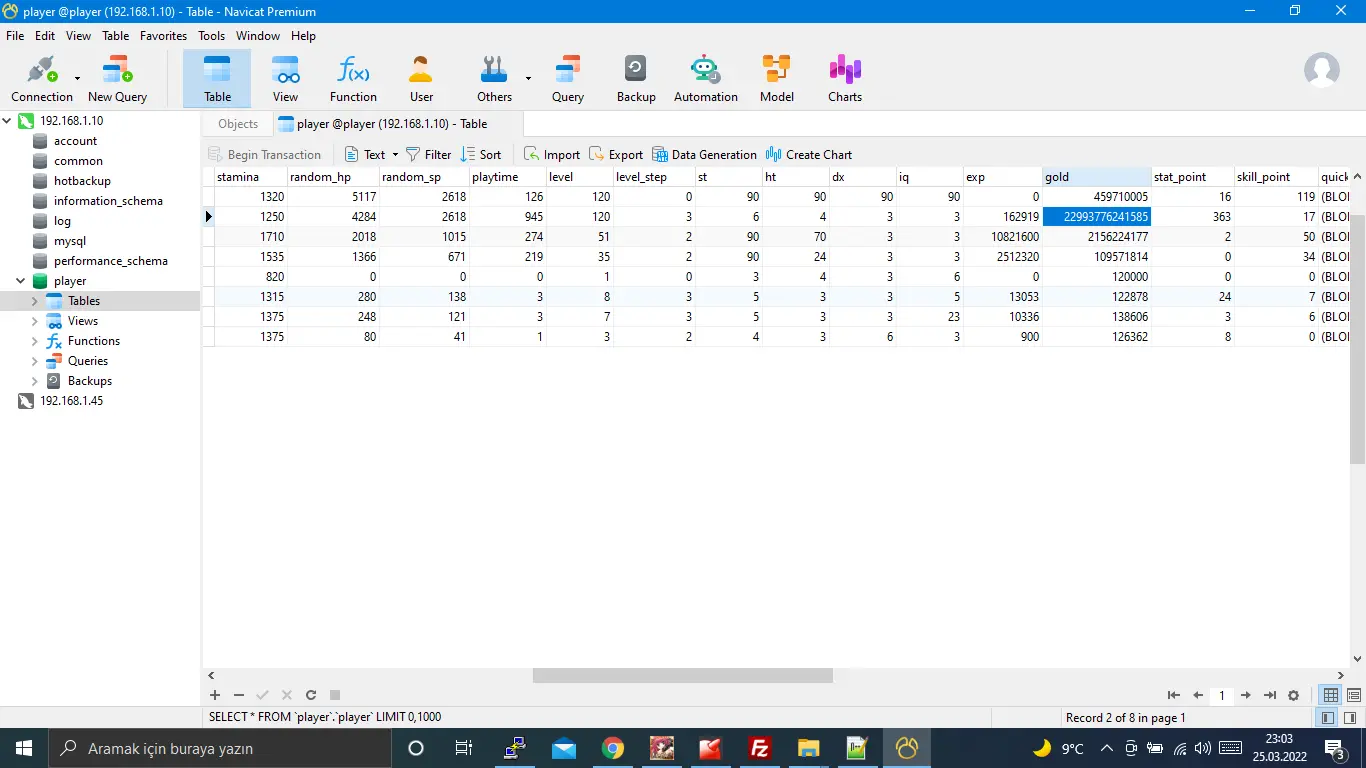Click the Create Chart button
Image resolution: width=1366 pixels, height=768 pixels.
pyautogui.click(x=809, y=155)
